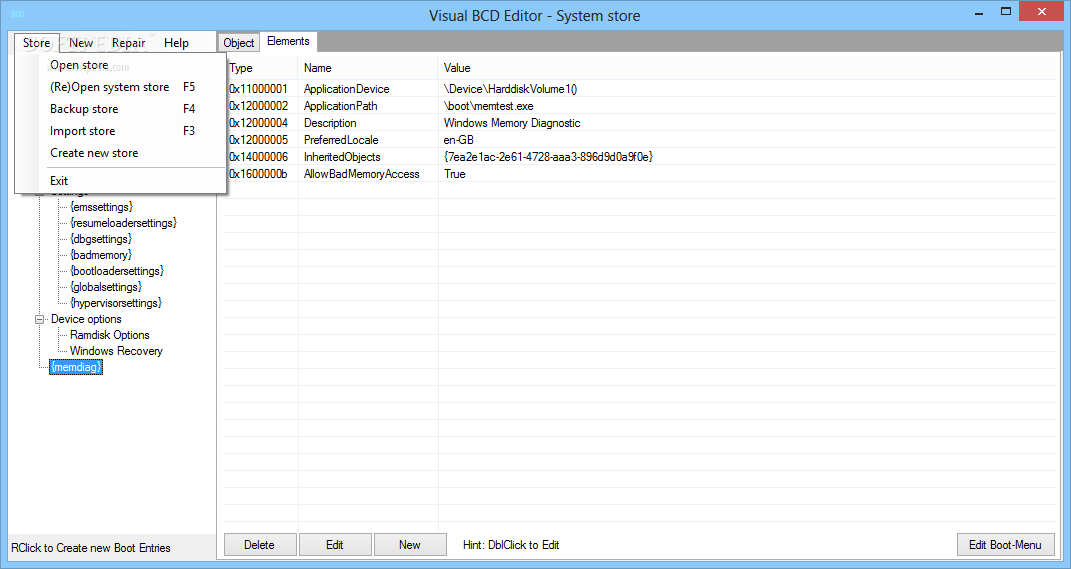Select the ApplicationDevice row name
The height and width of the screenshot is (569, 1071).
click(x=346, y=89)
